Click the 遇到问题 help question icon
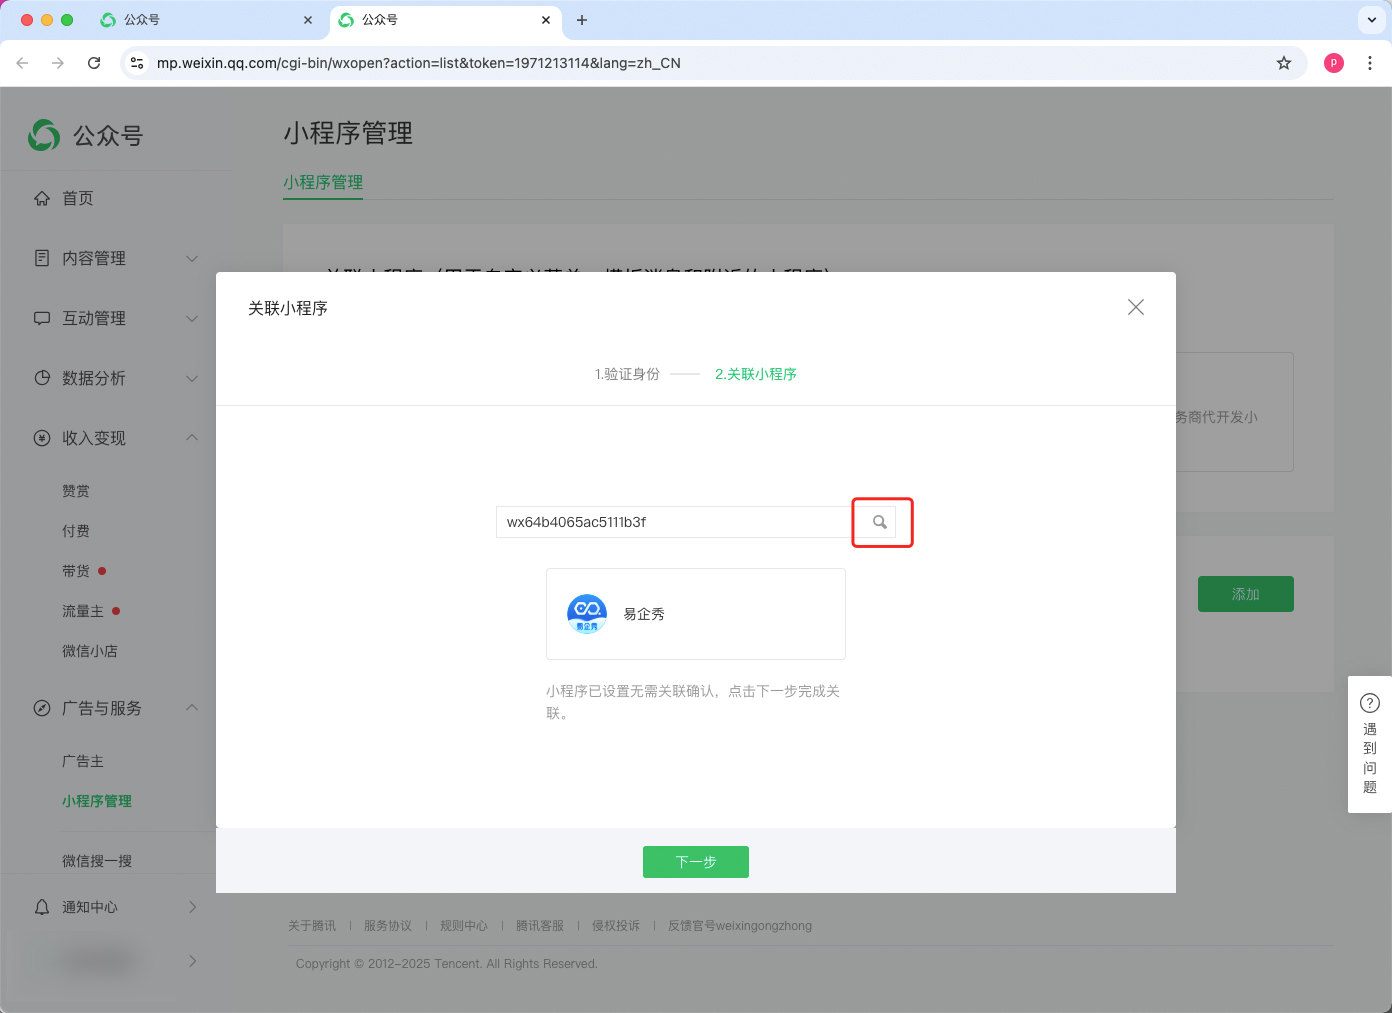 (1369, 703)
